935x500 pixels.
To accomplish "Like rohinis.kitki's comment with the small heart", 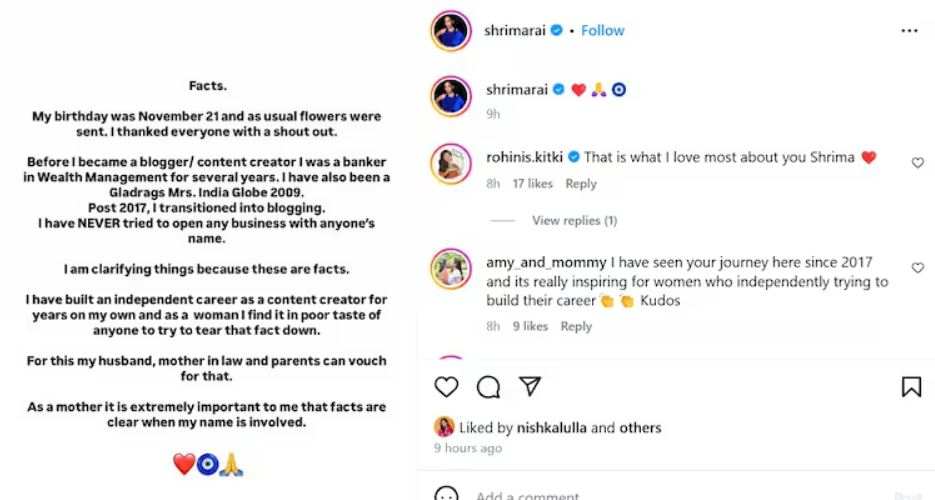I will (x=918, y=163).
